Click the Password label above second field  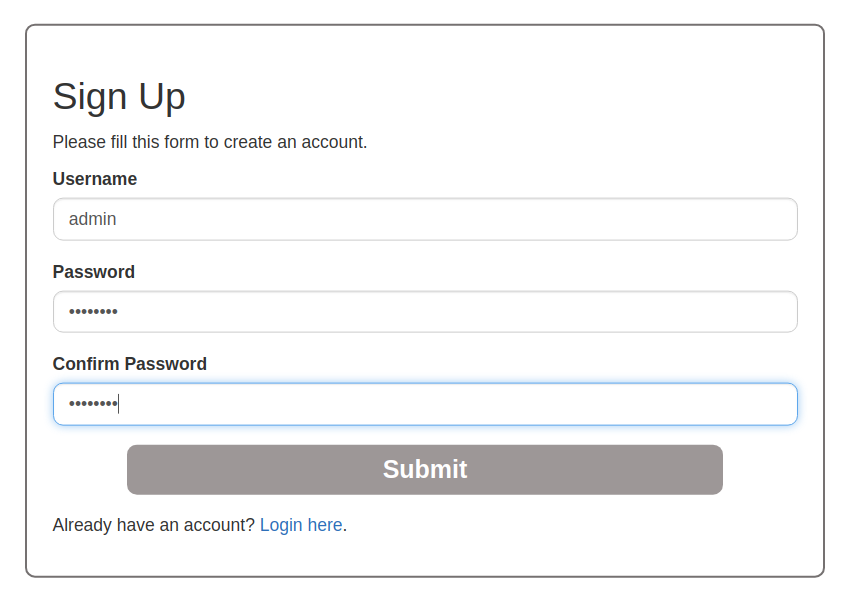click(93, 271)
